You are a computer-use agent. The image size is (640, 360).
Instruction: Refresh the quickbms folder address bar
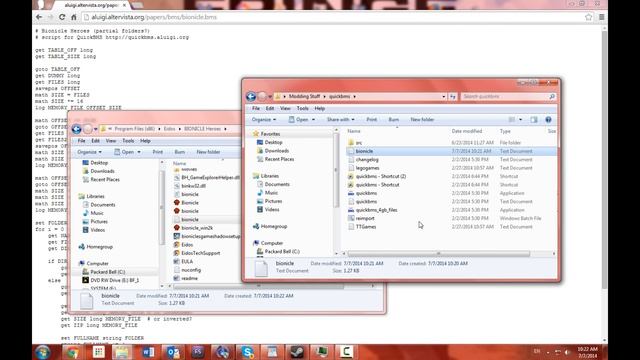tap(453, 96)
